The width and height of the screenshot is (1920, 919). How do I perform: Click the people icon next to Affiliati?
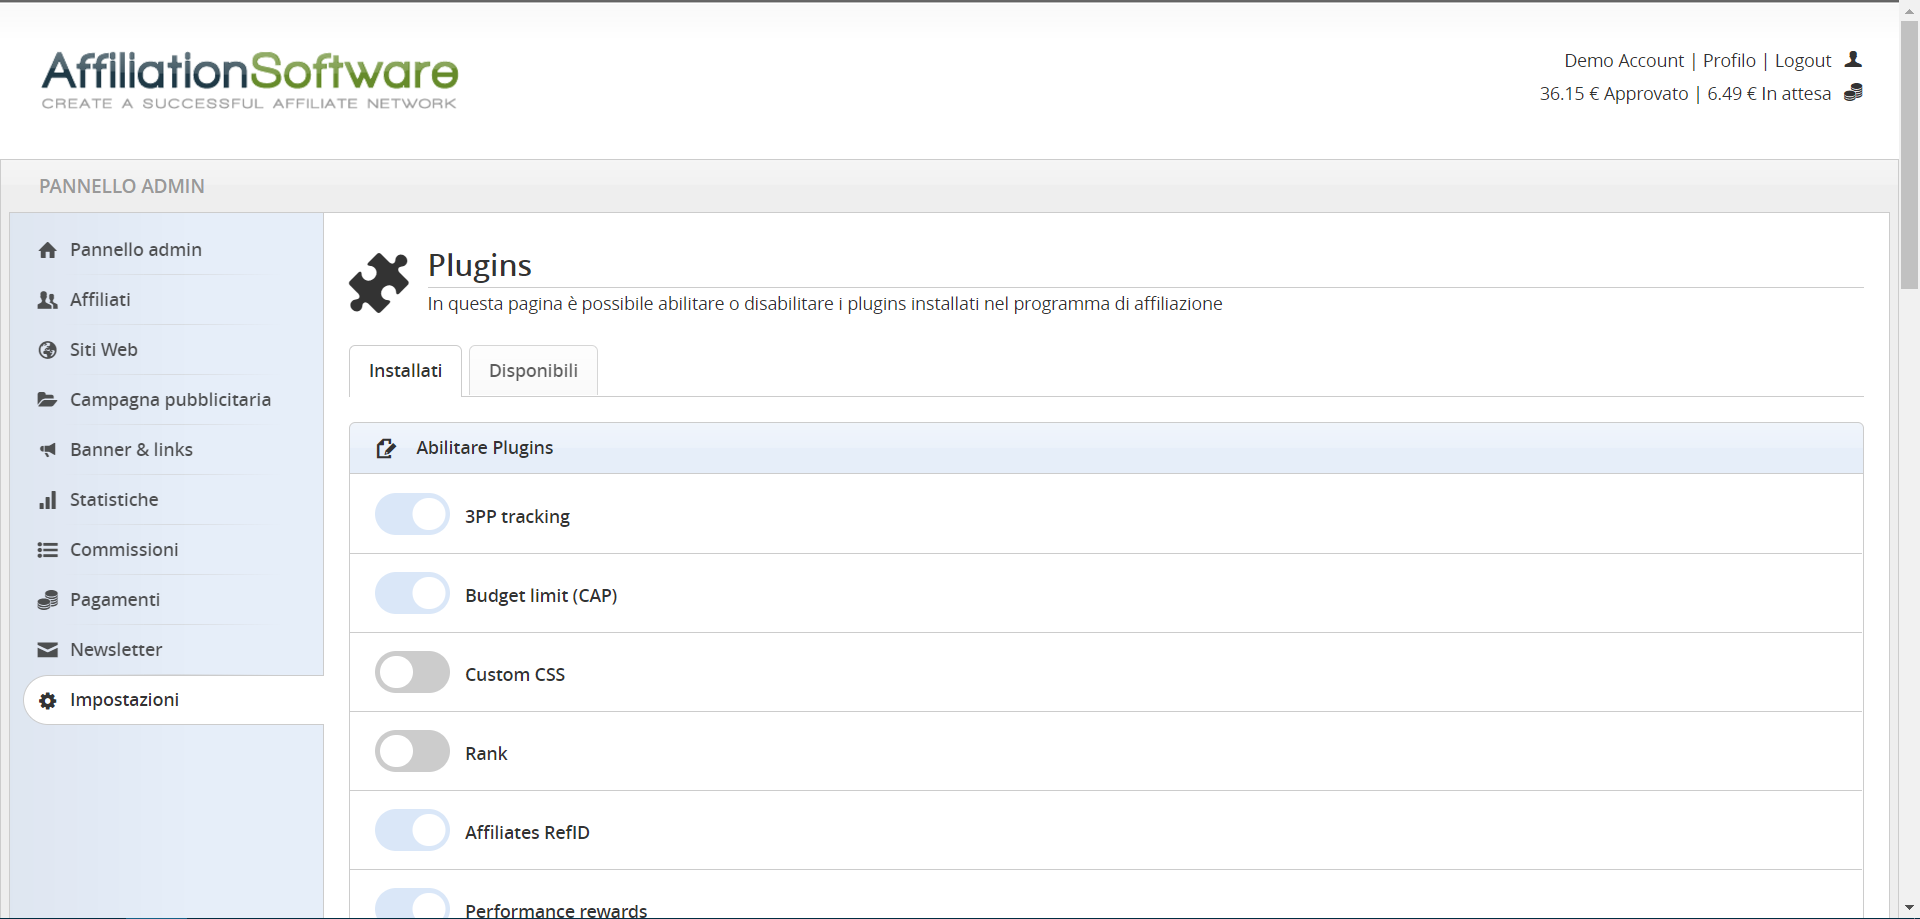(x=47, y=300)
